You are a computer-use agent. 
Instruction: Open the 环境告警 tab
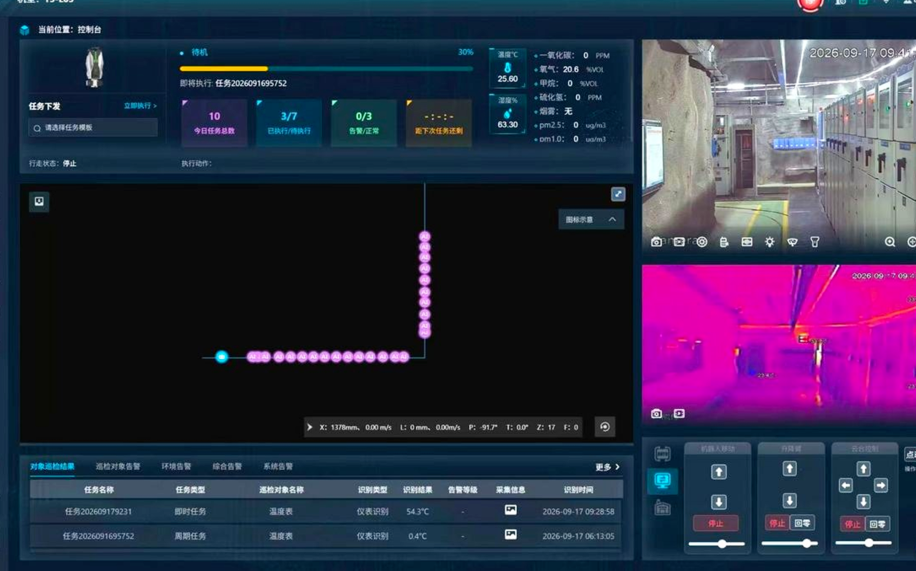[x=176, y=466]
